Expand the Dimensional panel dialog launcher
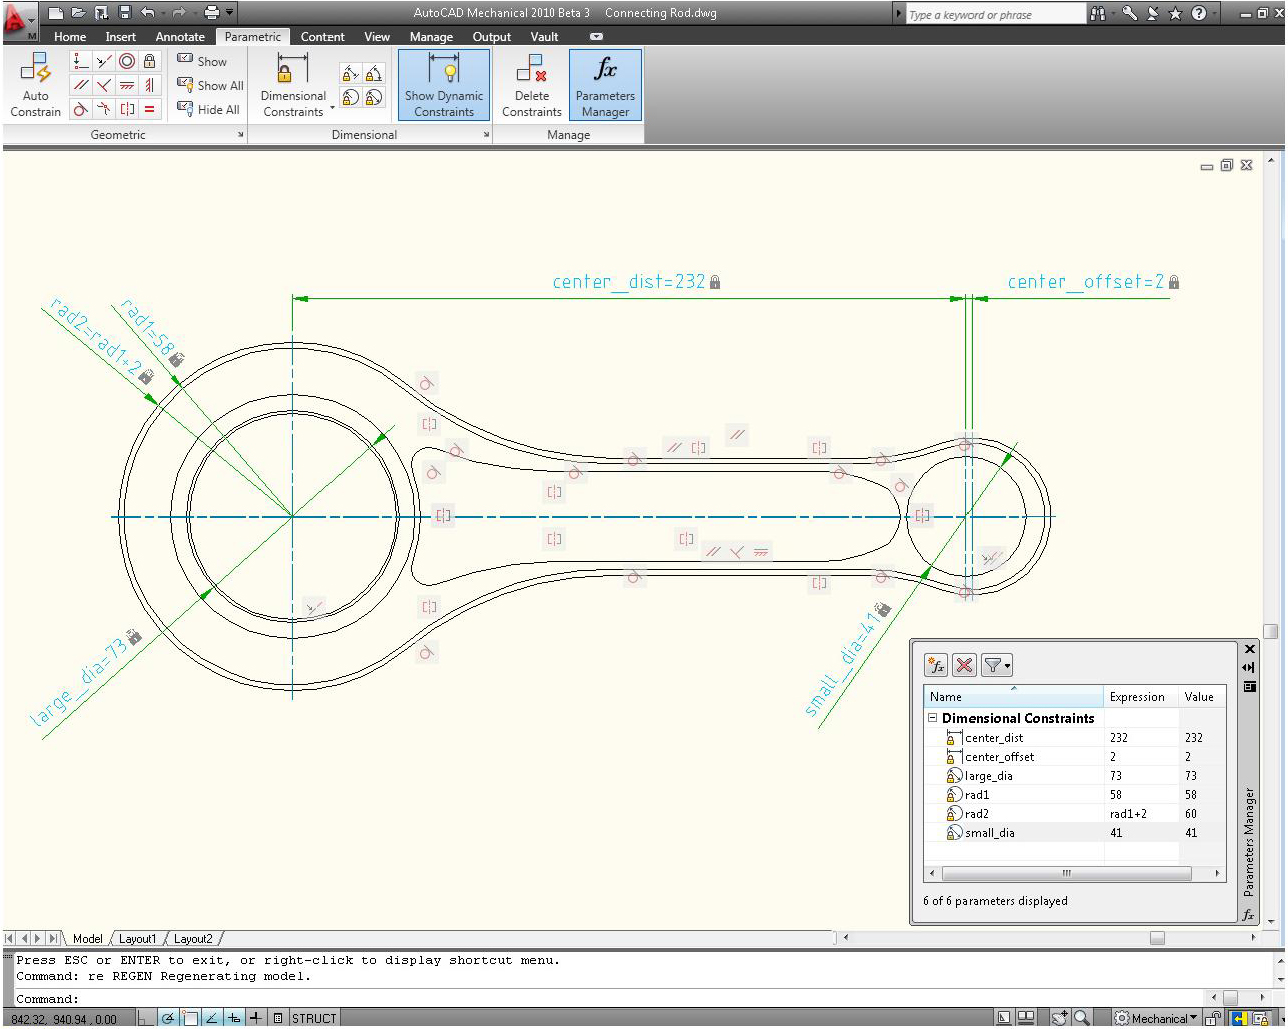 [x=487, y=135]
